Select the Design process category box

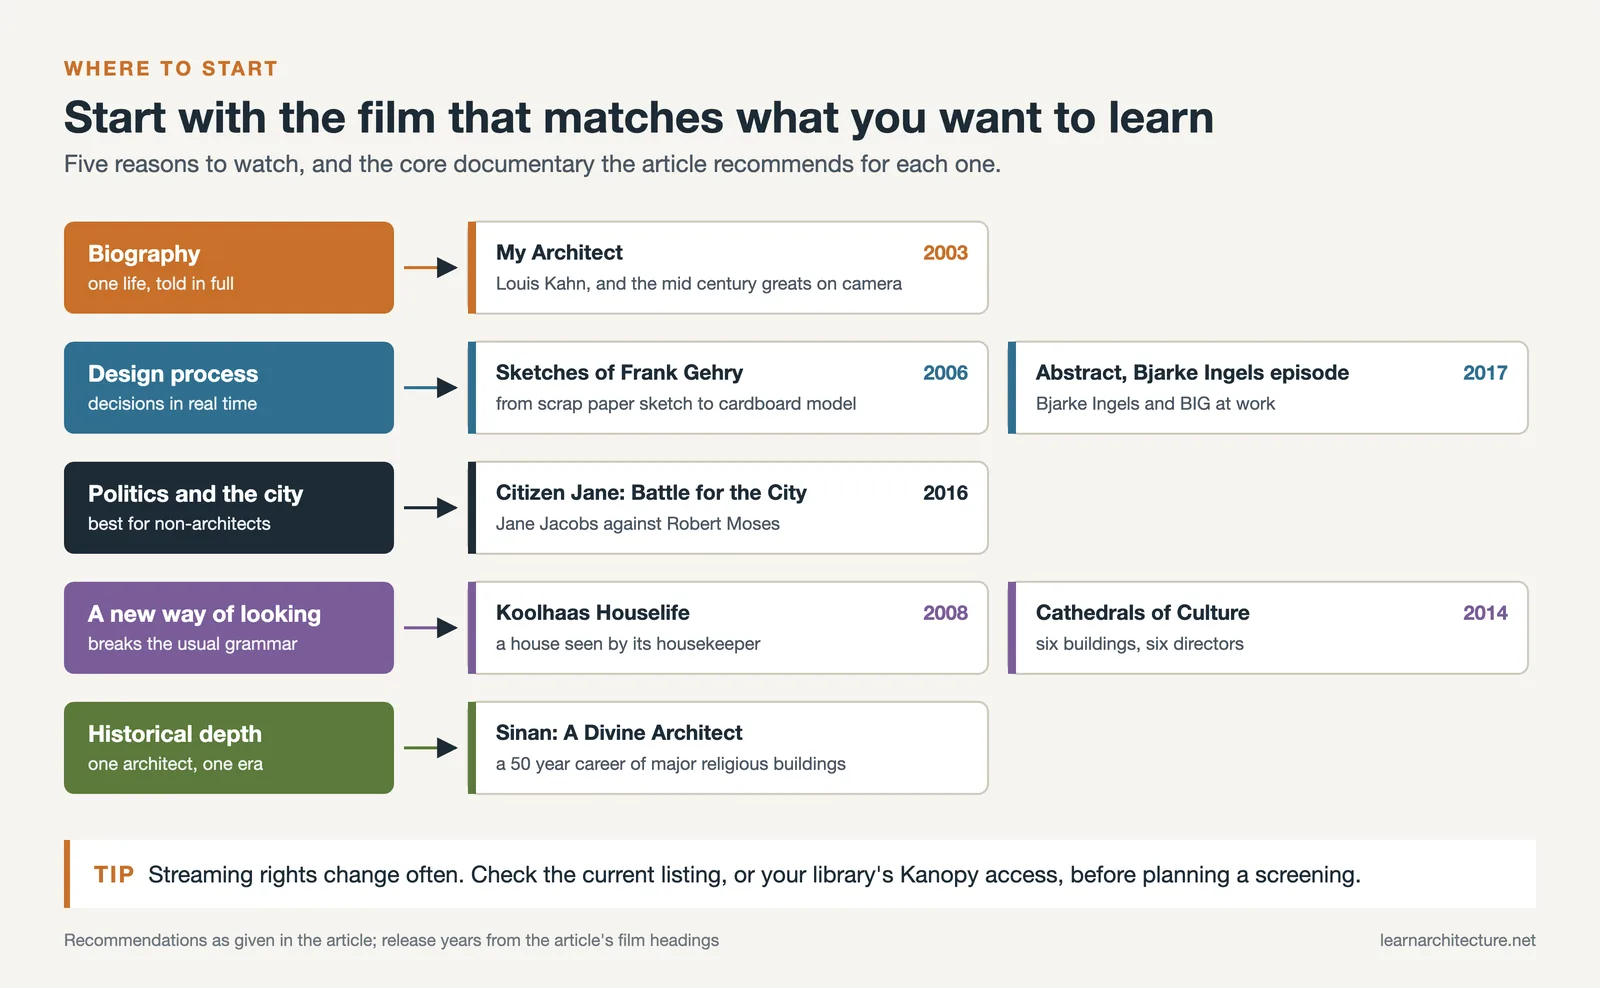(229, 388)
